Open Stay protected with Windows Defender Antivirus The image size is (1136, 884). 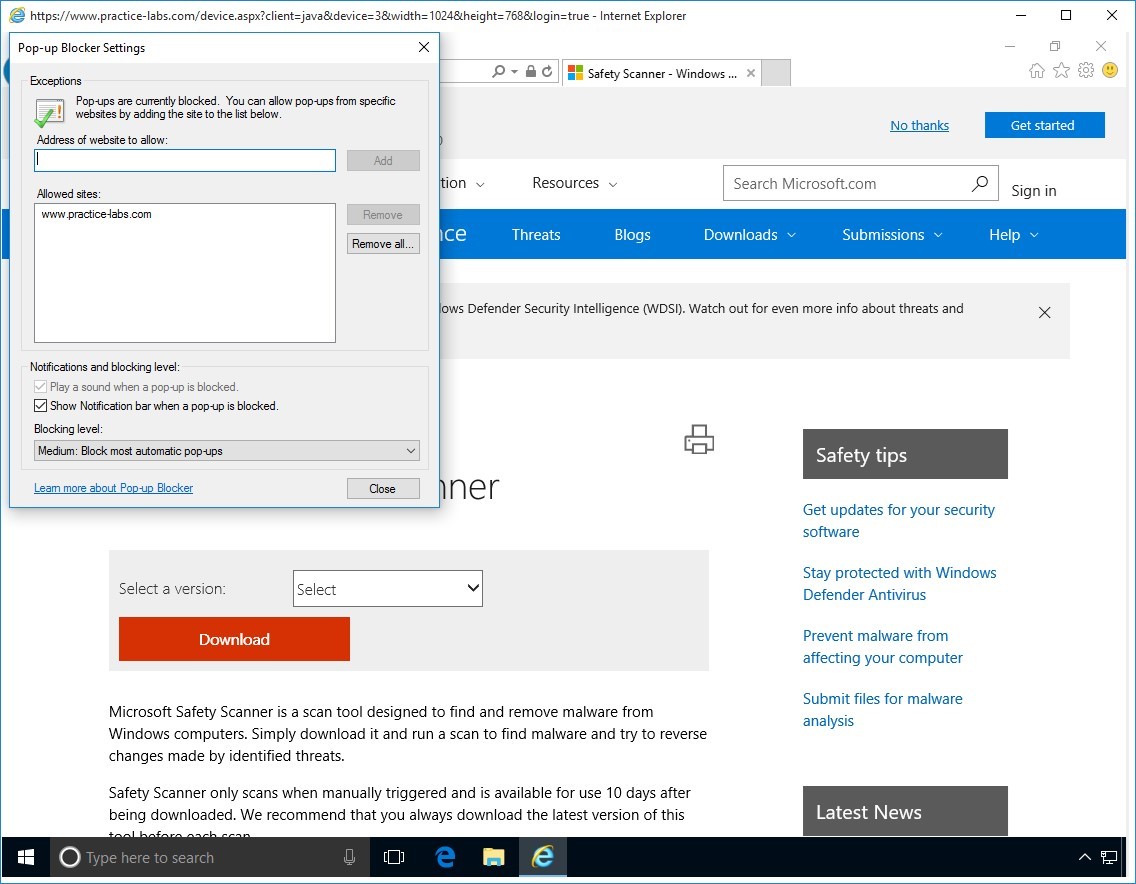899,583
